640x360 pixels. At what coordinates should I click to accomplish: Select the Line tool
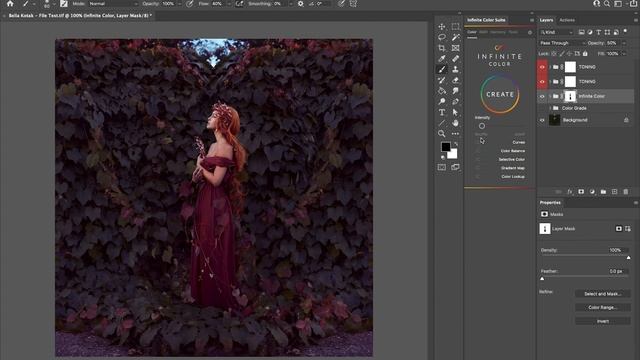coord(442,123)
